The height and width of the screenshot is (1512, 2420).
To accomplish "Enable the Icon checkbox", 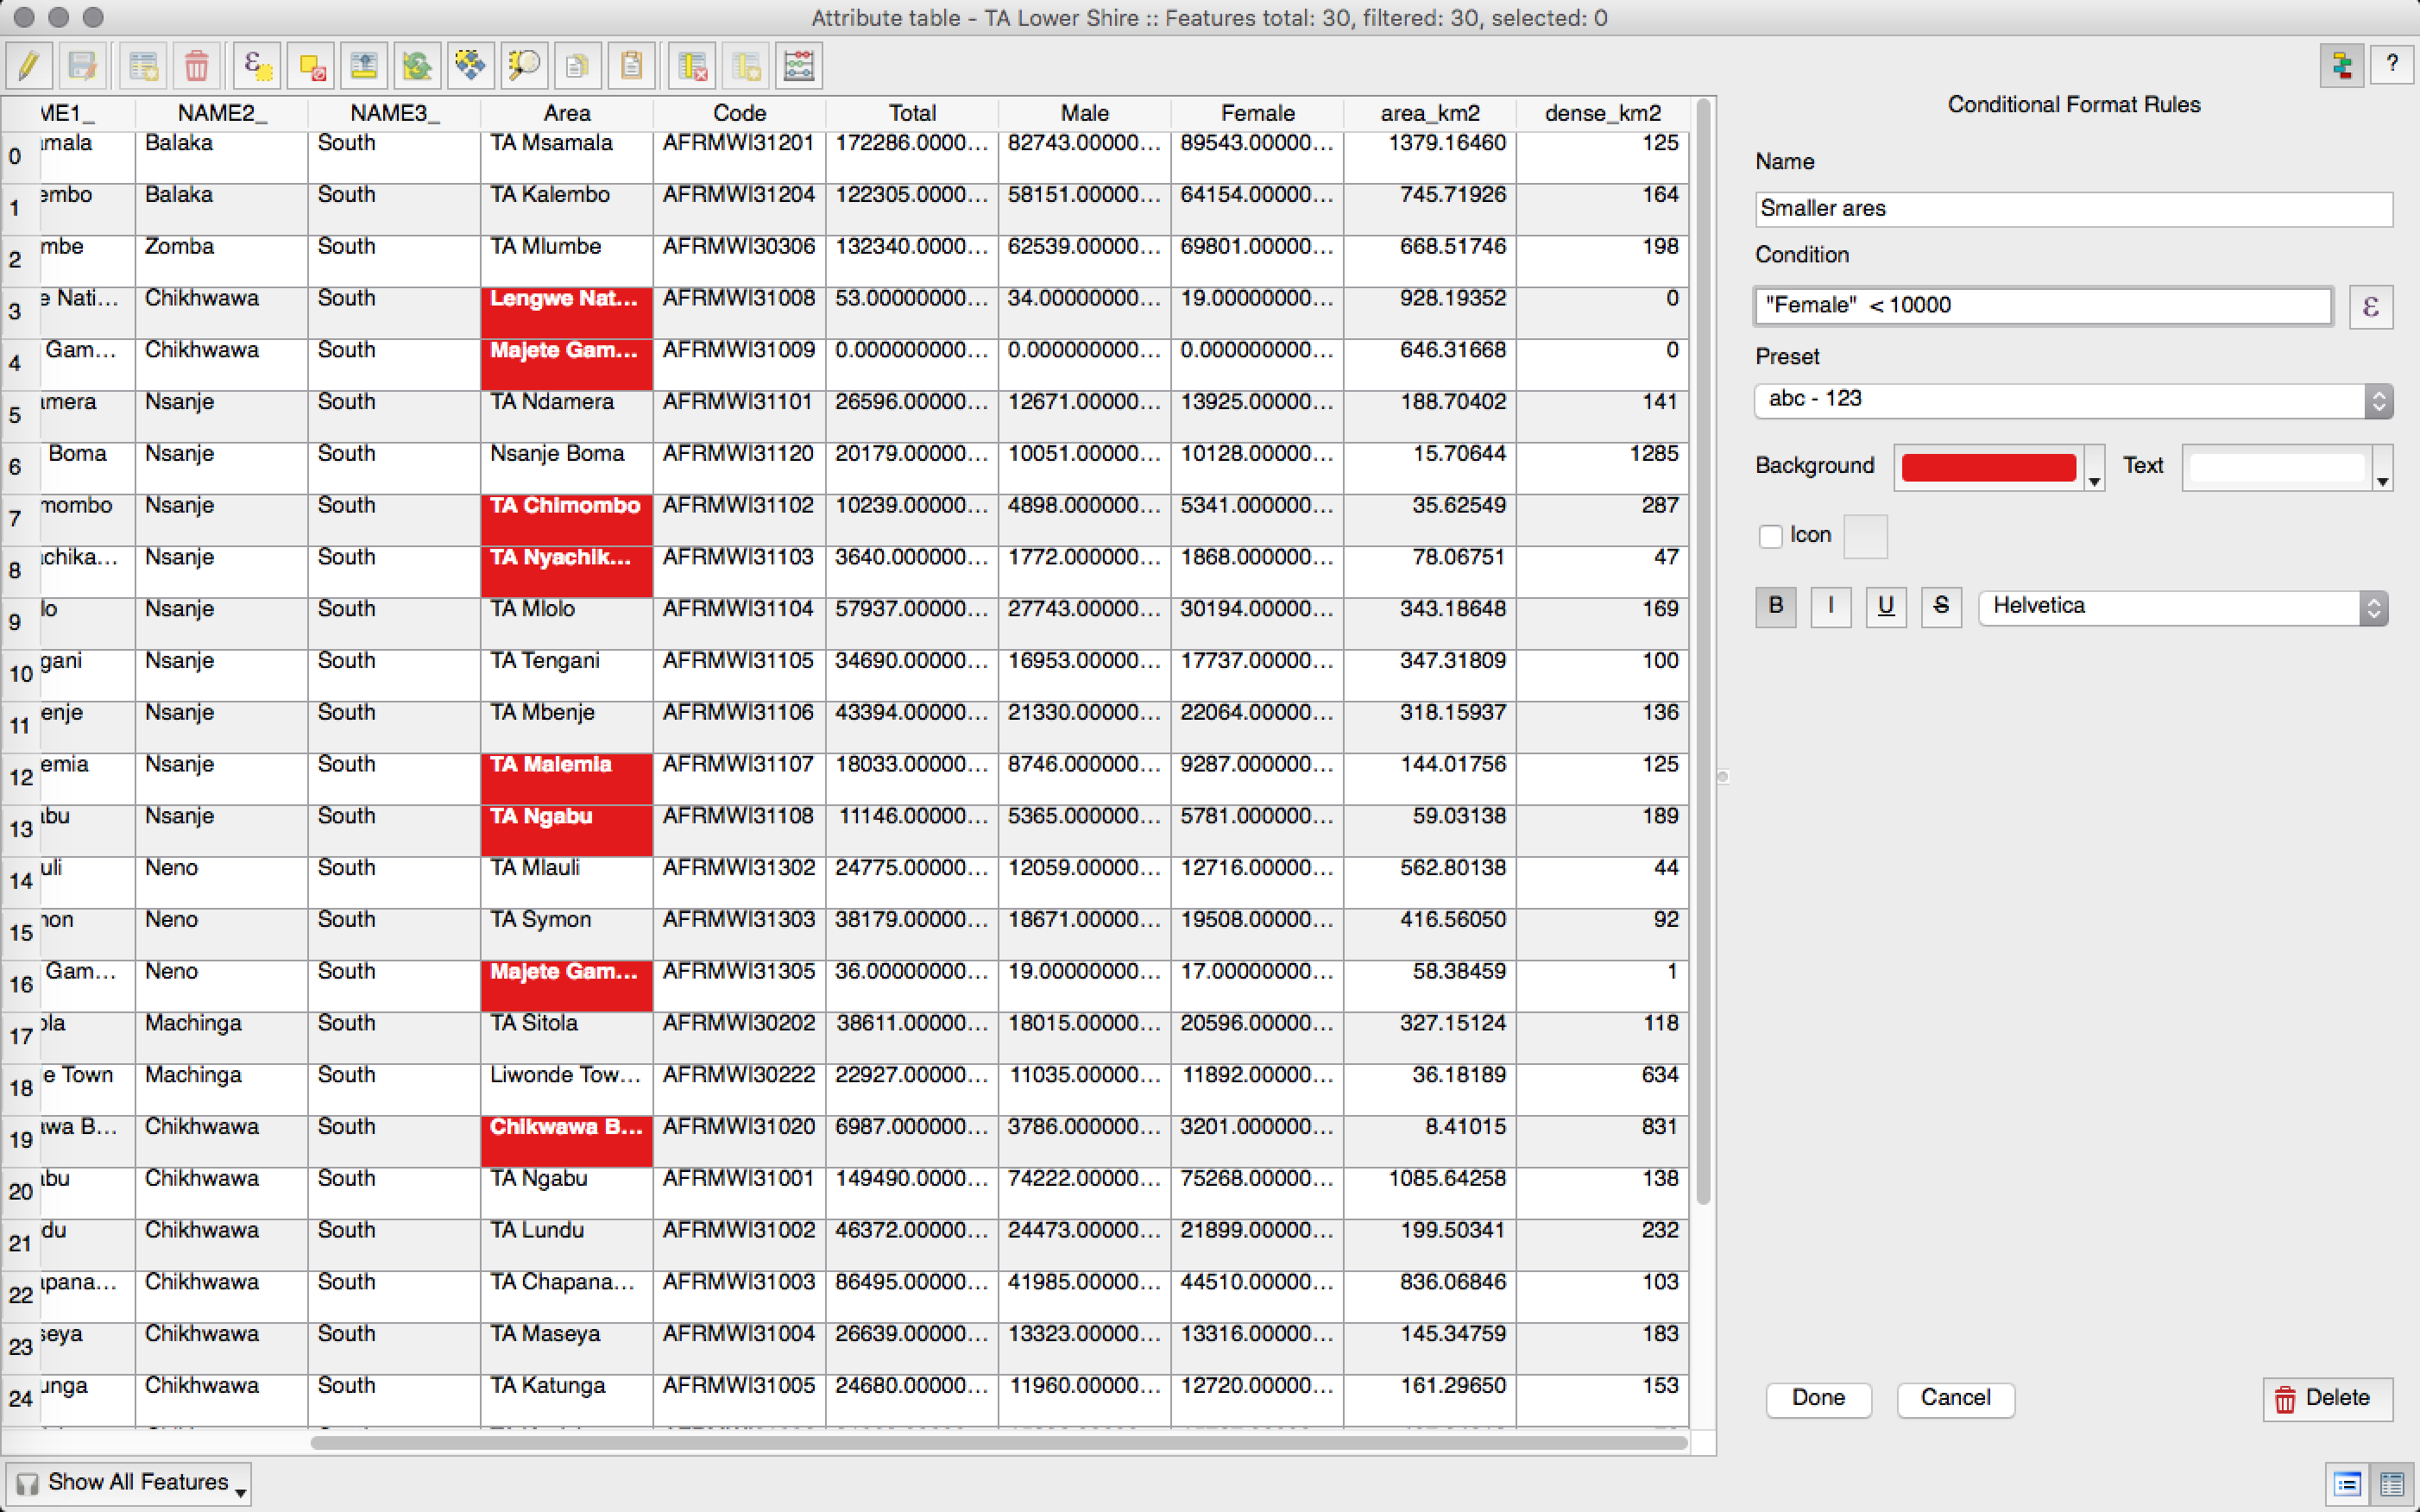I will pos(1770,536).
